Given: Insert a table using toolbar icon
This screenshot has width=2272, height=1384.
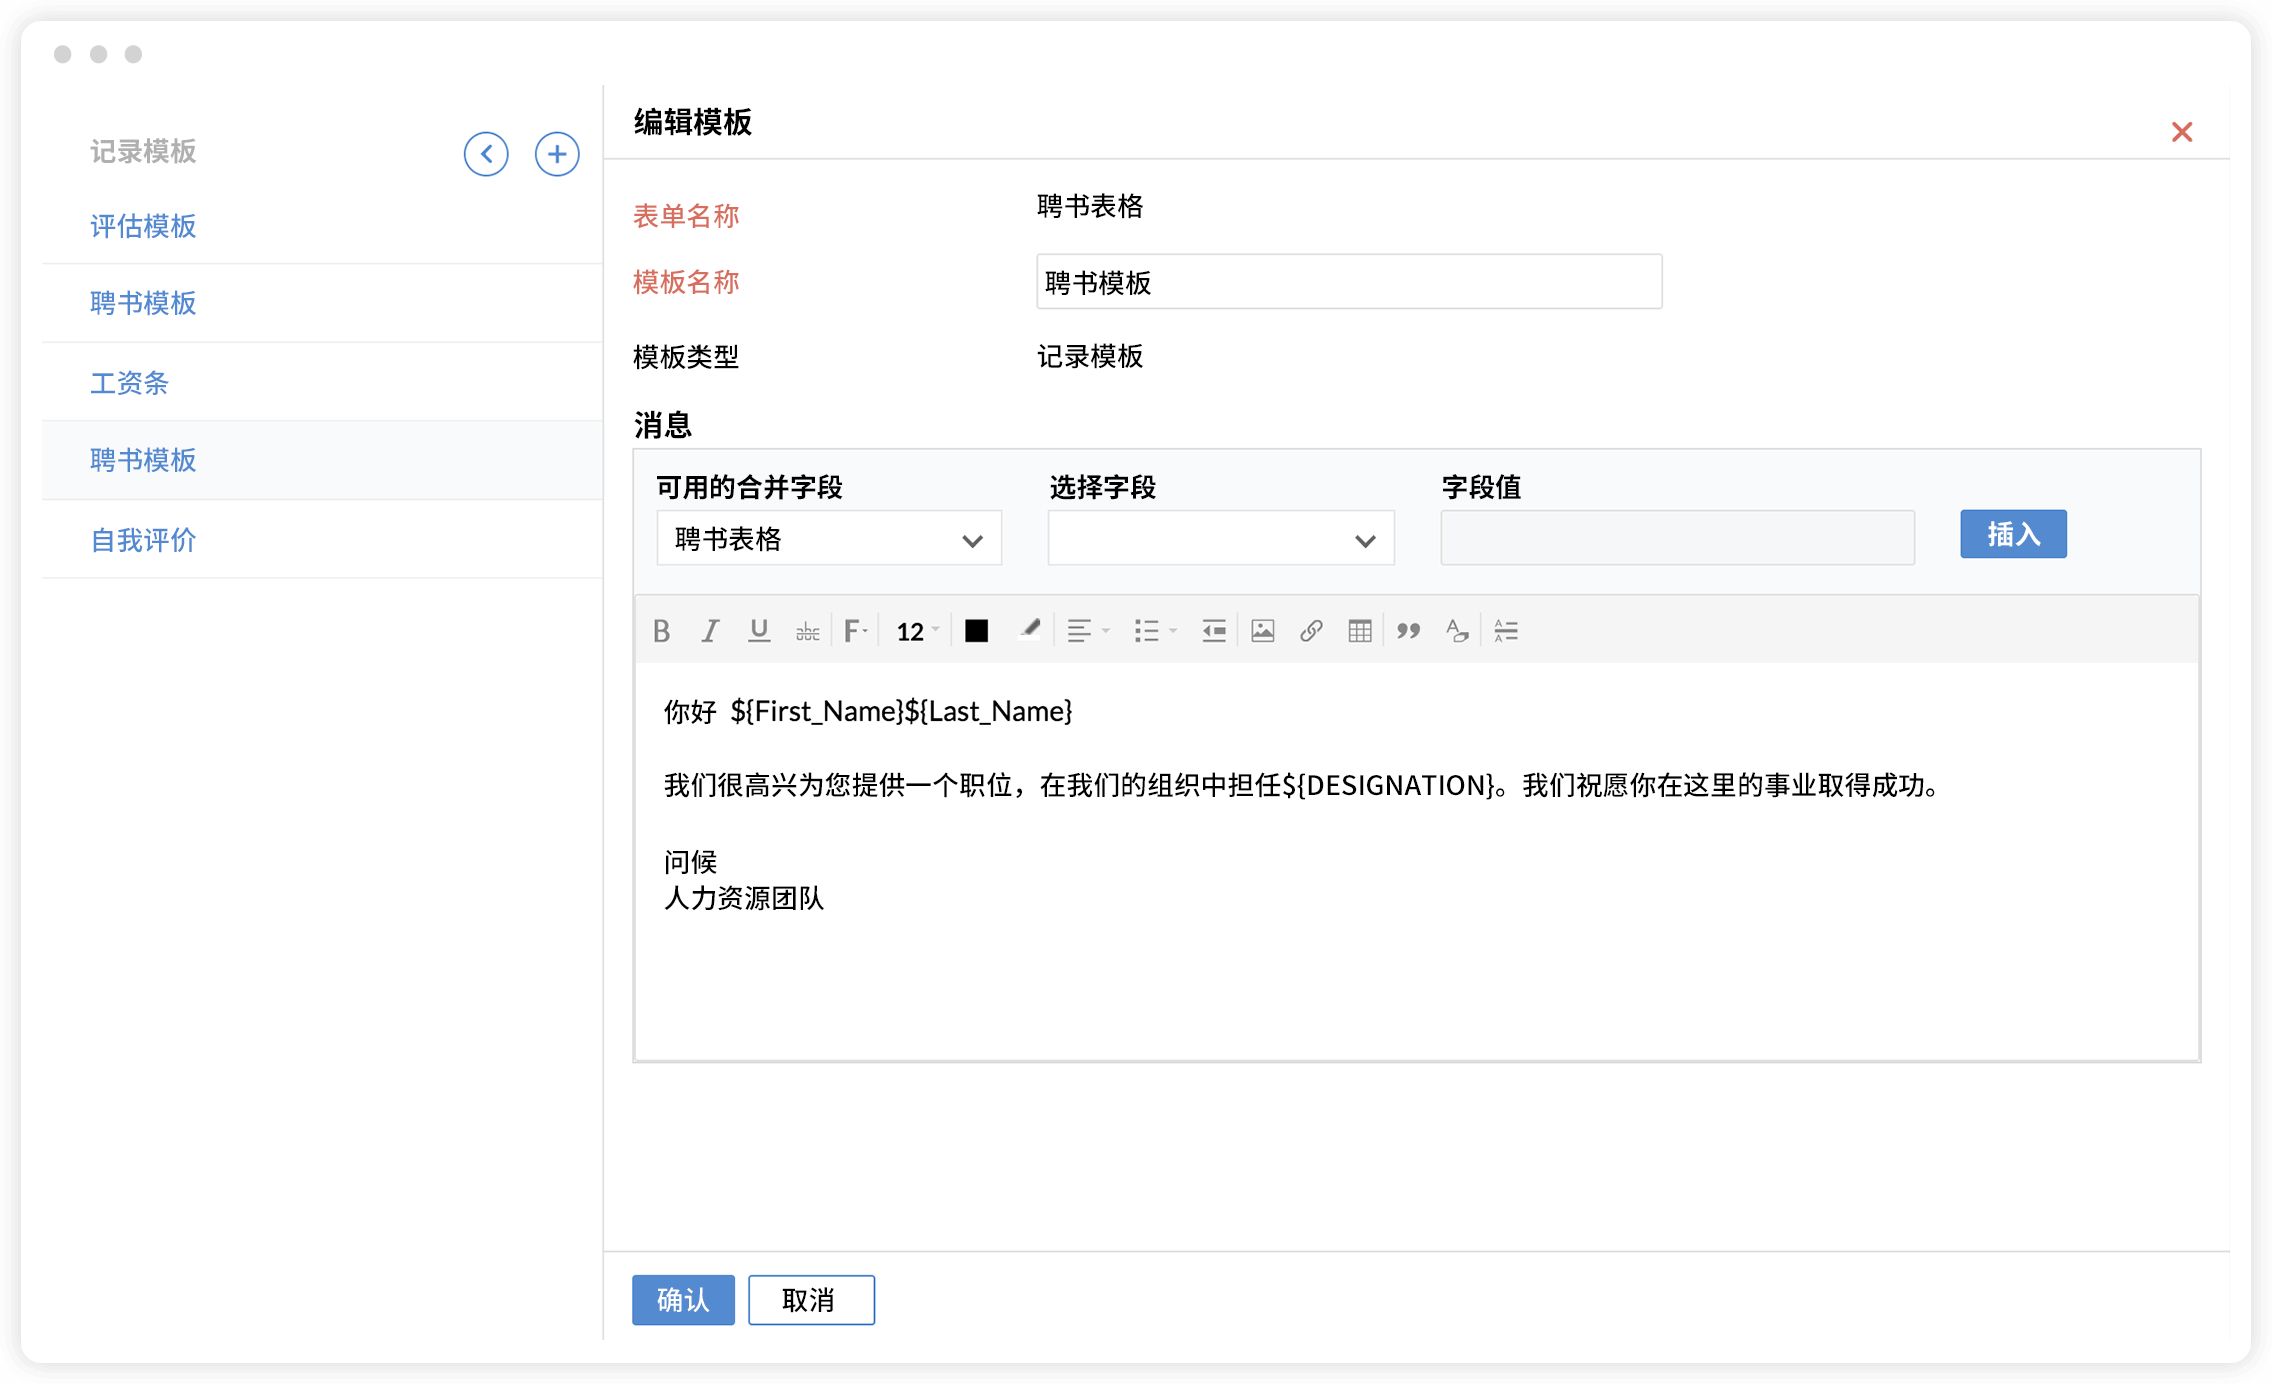Looking at the screenshot, I should click(x=1359, y=631).
